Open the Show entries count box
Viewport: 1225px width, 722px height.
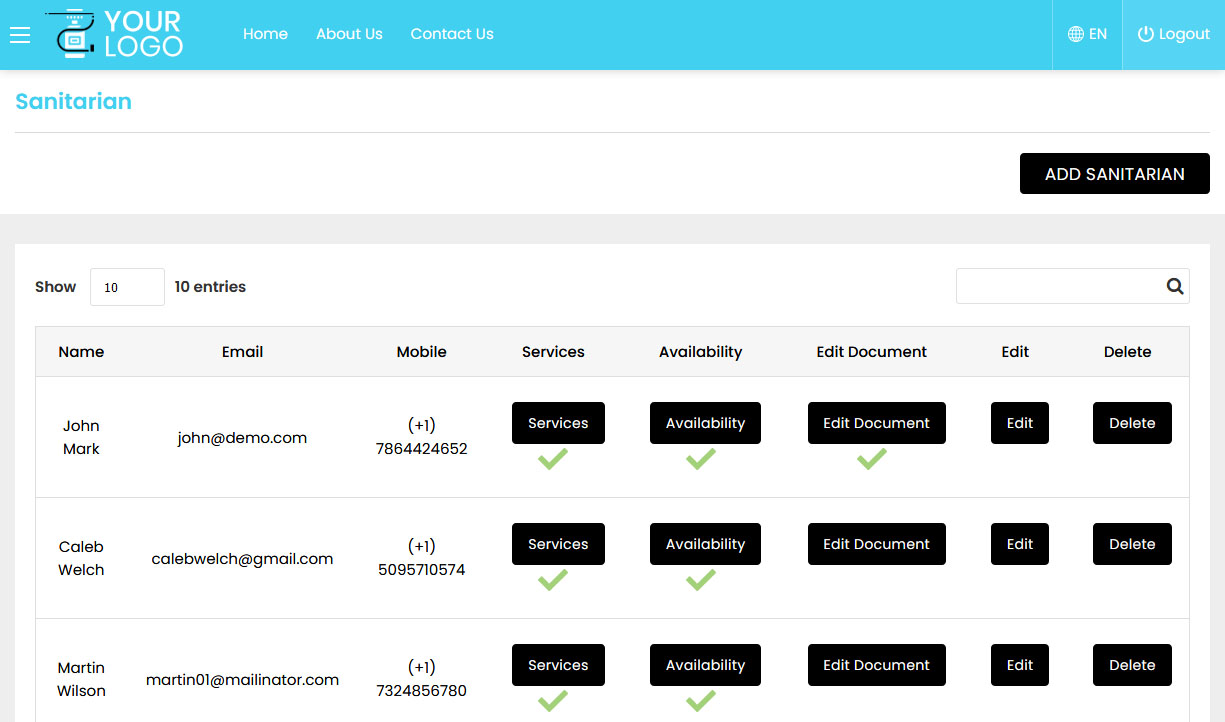pyautogui.click(x=127, y=287)
